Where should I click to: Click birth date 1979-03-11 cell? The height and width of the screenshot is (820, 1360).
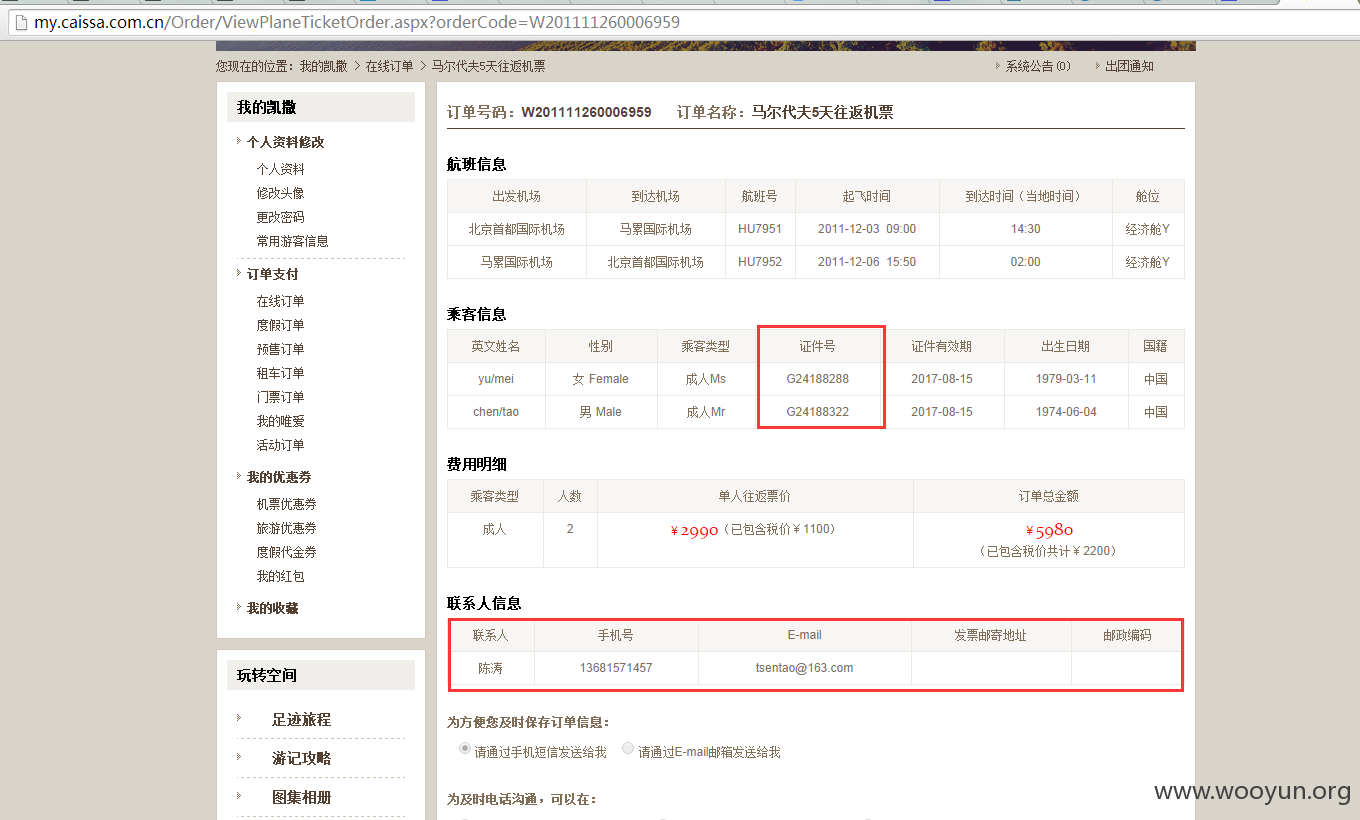[1066, 379]
